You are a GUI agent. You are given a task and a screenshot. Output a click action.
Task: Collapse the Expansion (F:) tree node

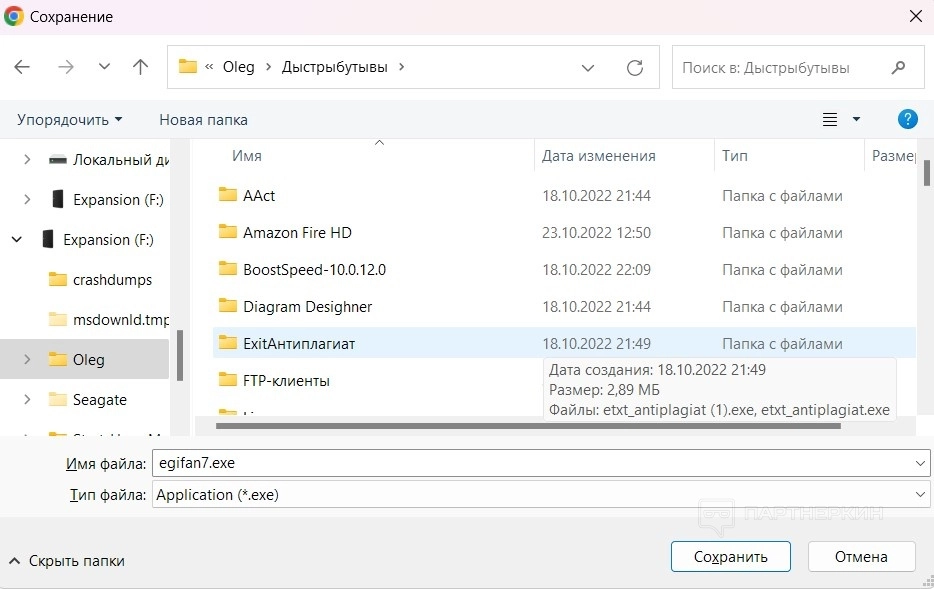click(17, 239)
